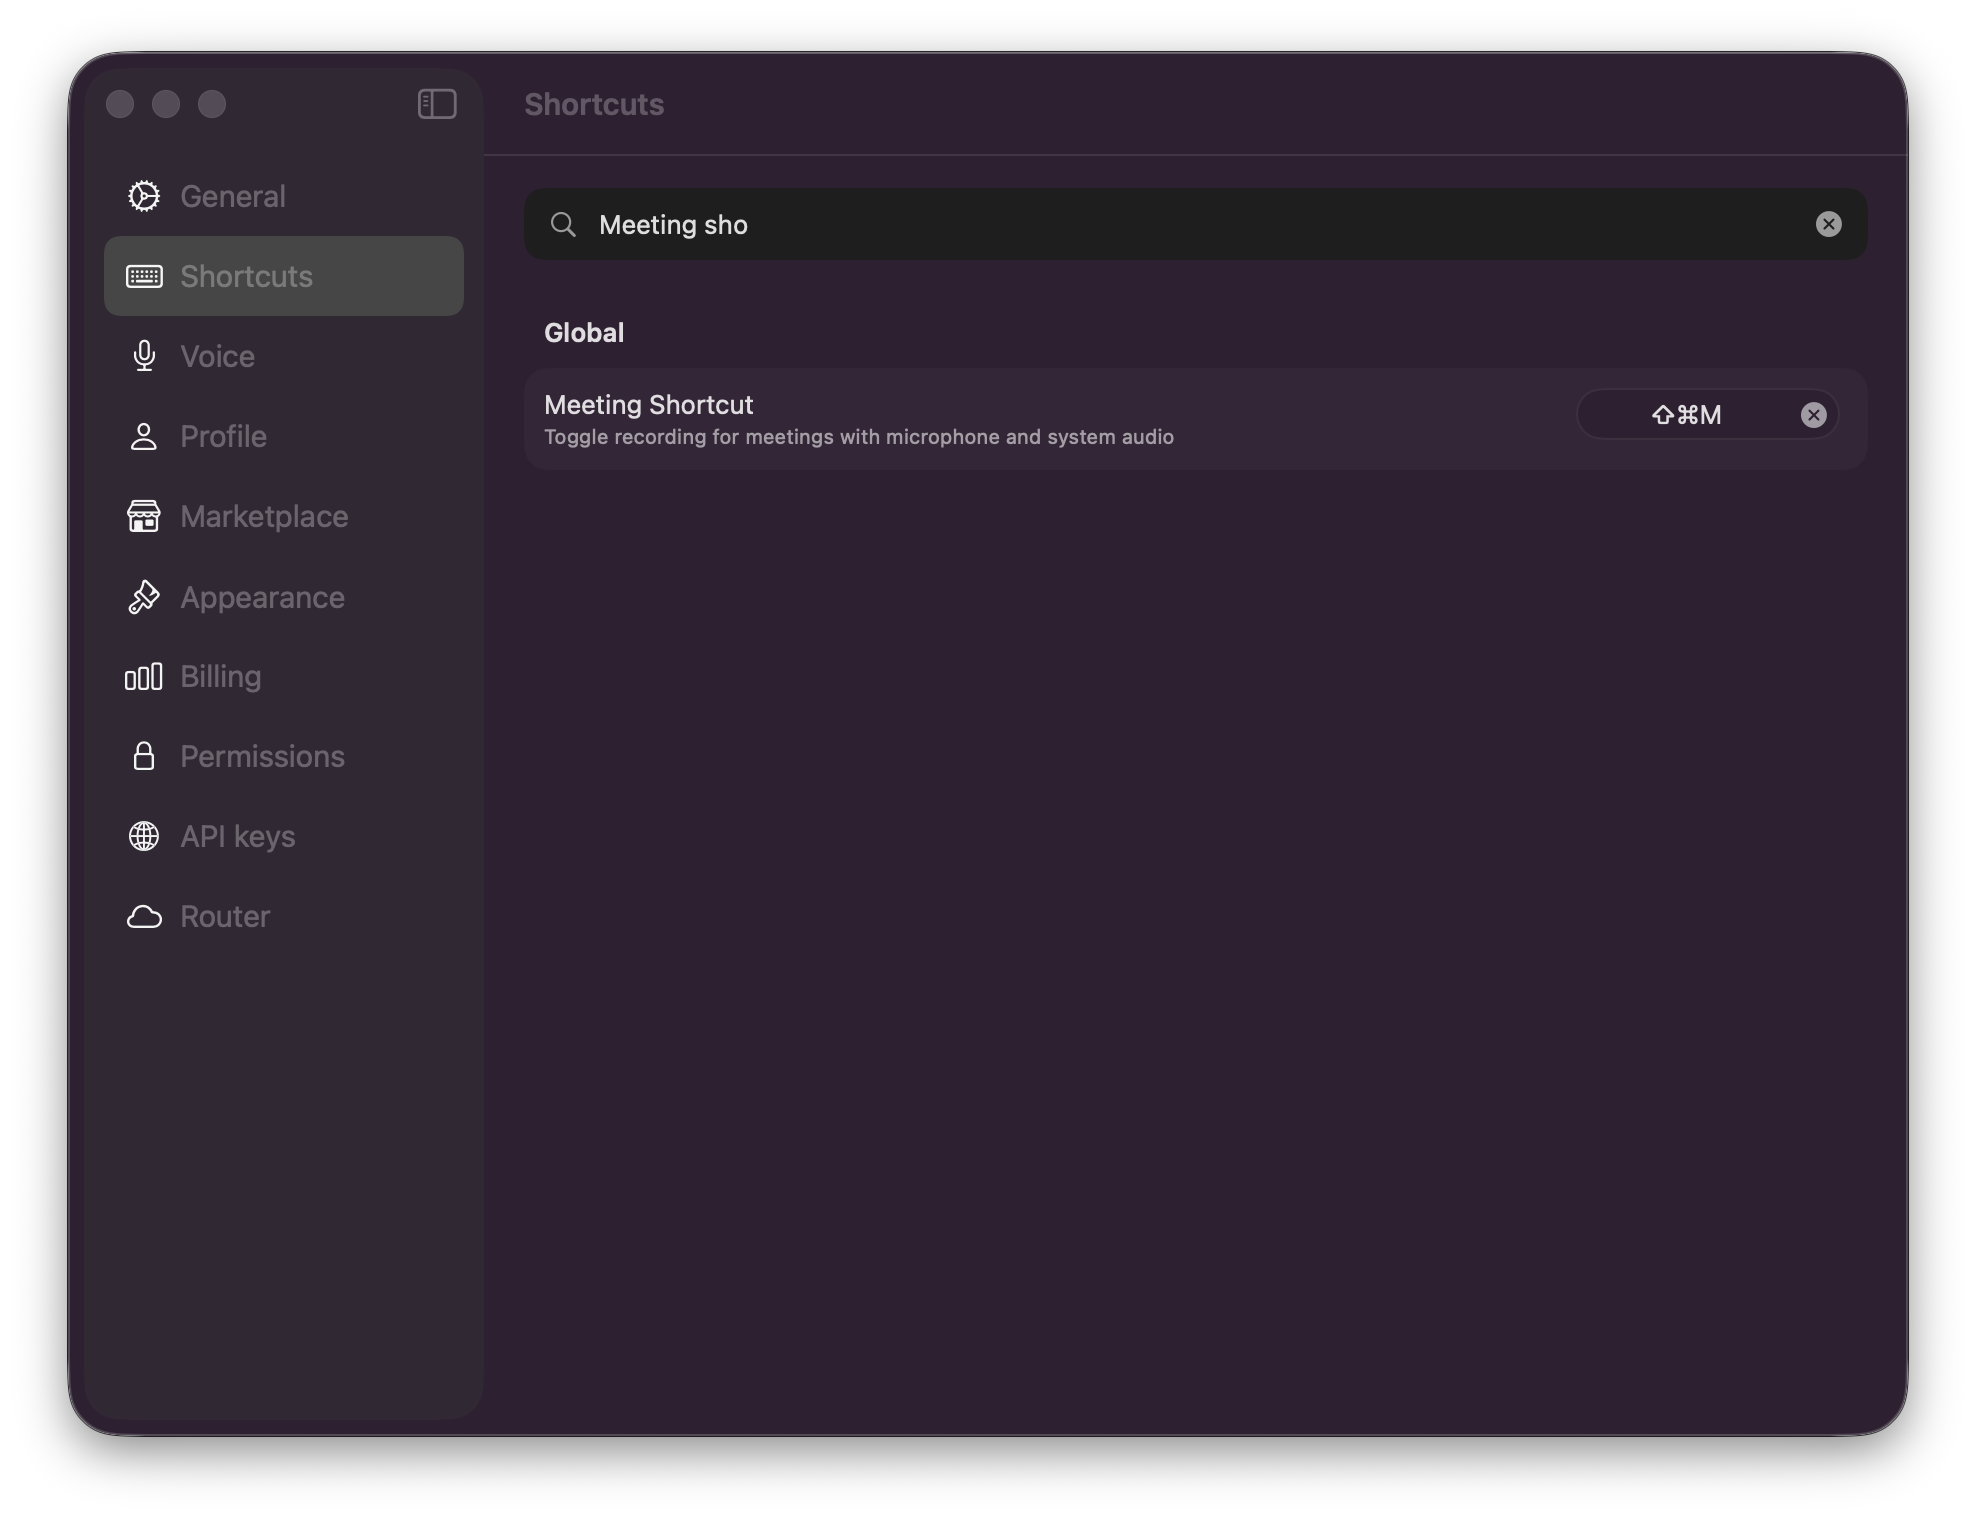Click the Billing bar chart icon
The image size is (1976, 1520).
144,677
